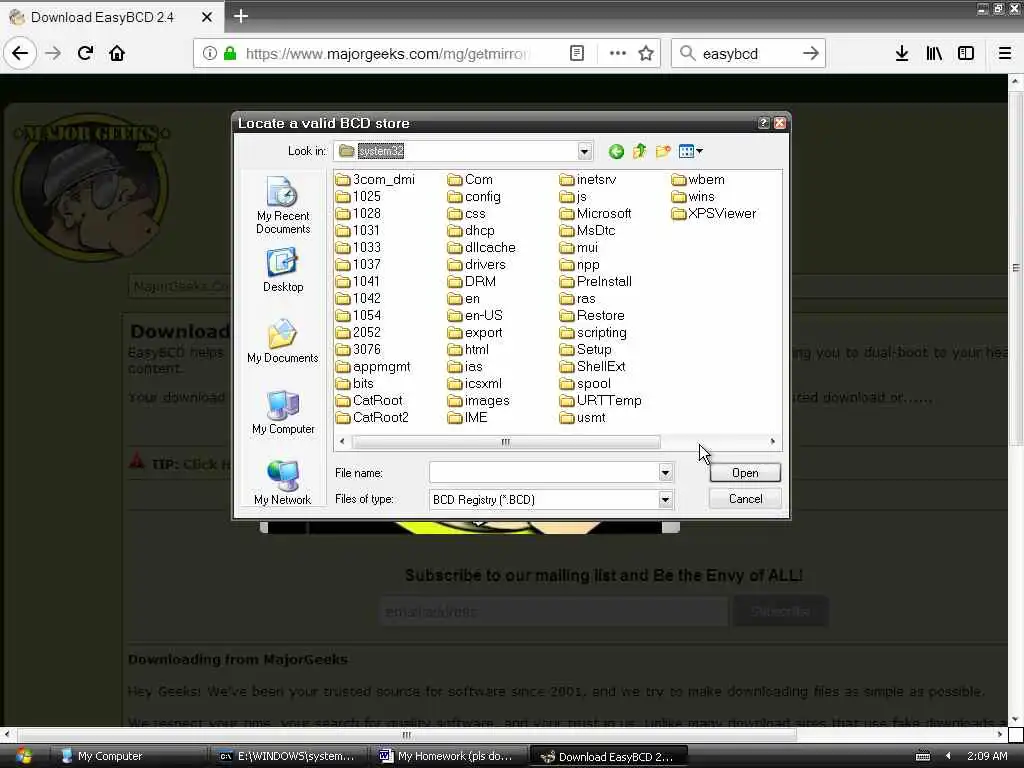Click the keyboard icon in system tray
The image size is (1024, 768).
coord(923,756)
